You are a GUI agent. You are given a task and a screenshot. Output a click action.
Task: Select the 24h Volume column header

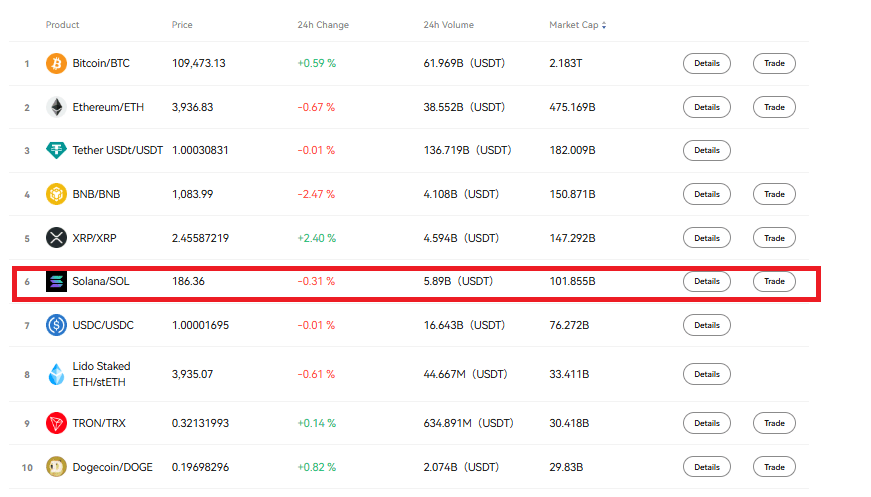pyautogui.click(x=448, y=25)
